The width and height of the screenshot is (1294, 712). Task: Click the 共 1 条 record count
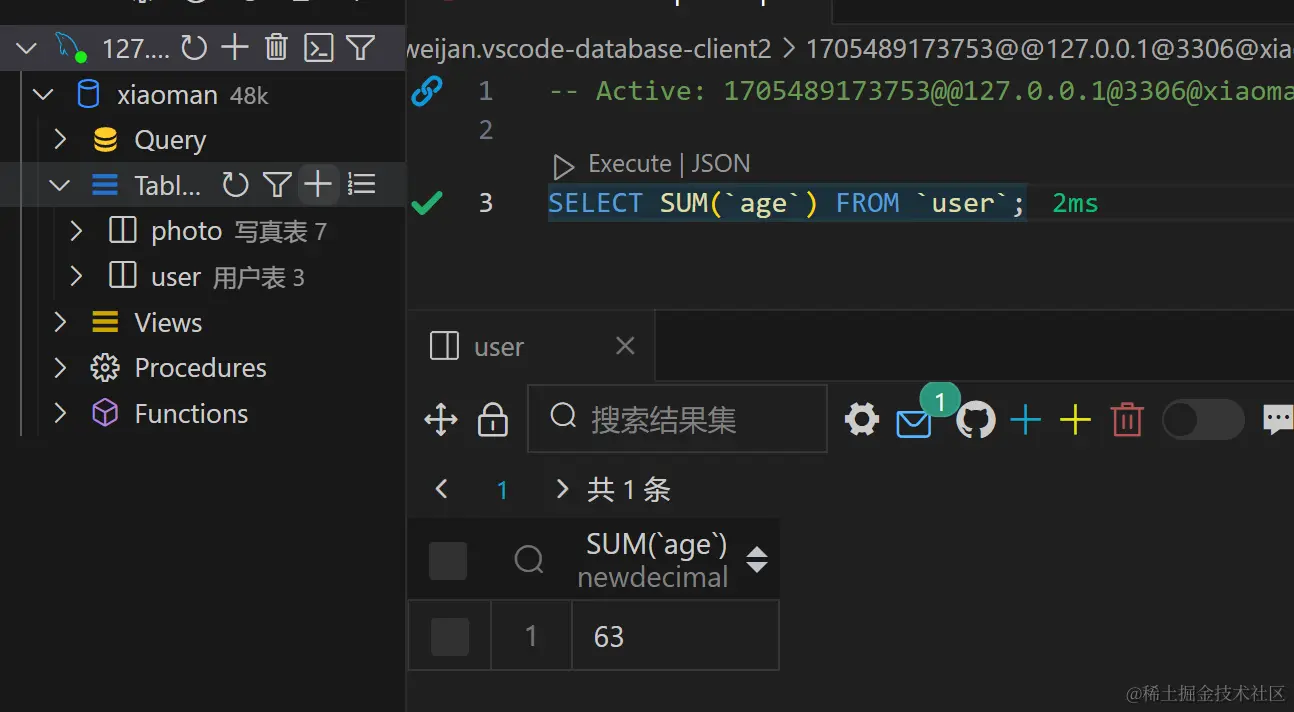pyautogui.click(x=629, y=490)
